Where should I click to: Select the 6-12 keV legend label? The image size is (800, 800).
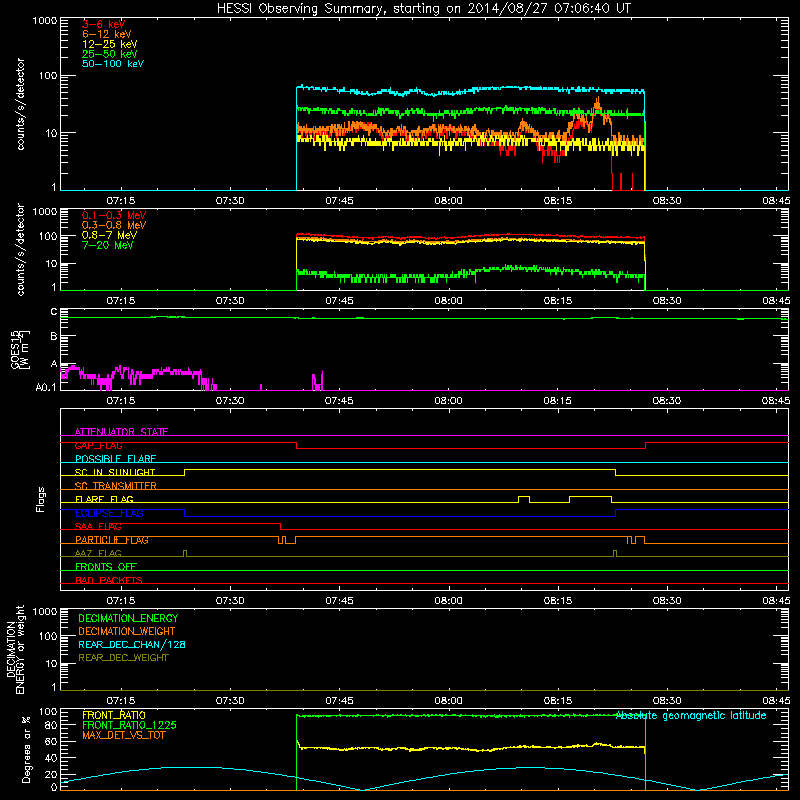click(107, 34)
